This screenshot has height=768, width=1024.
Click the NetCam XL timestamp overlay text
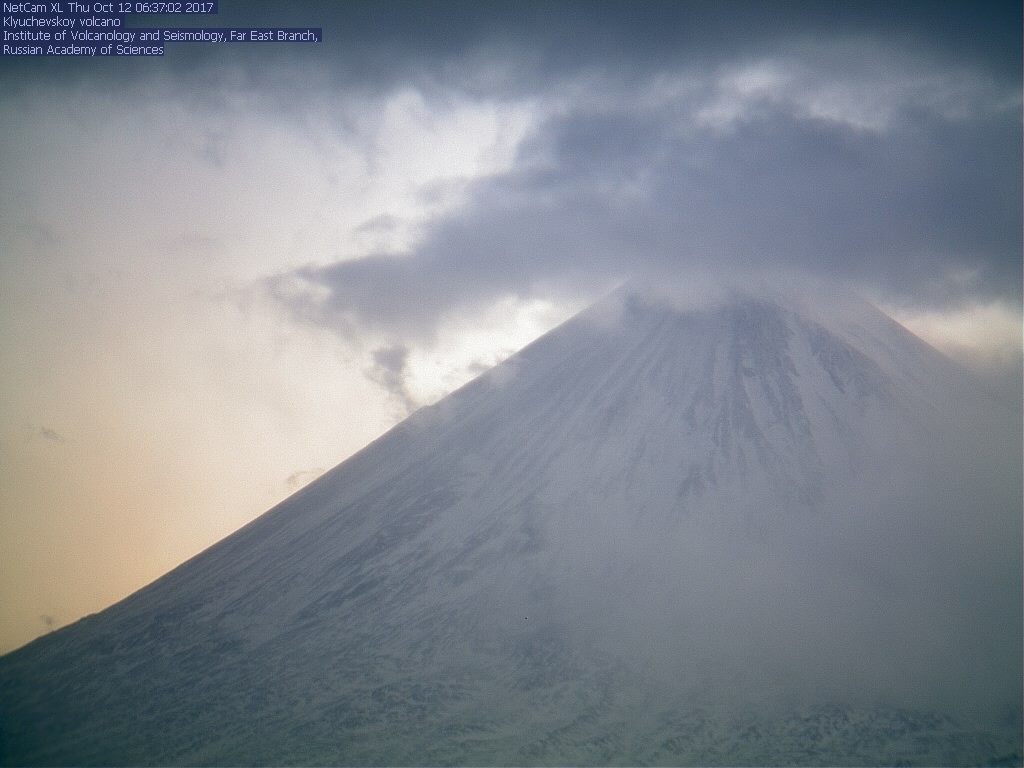[x=108, y=8]
